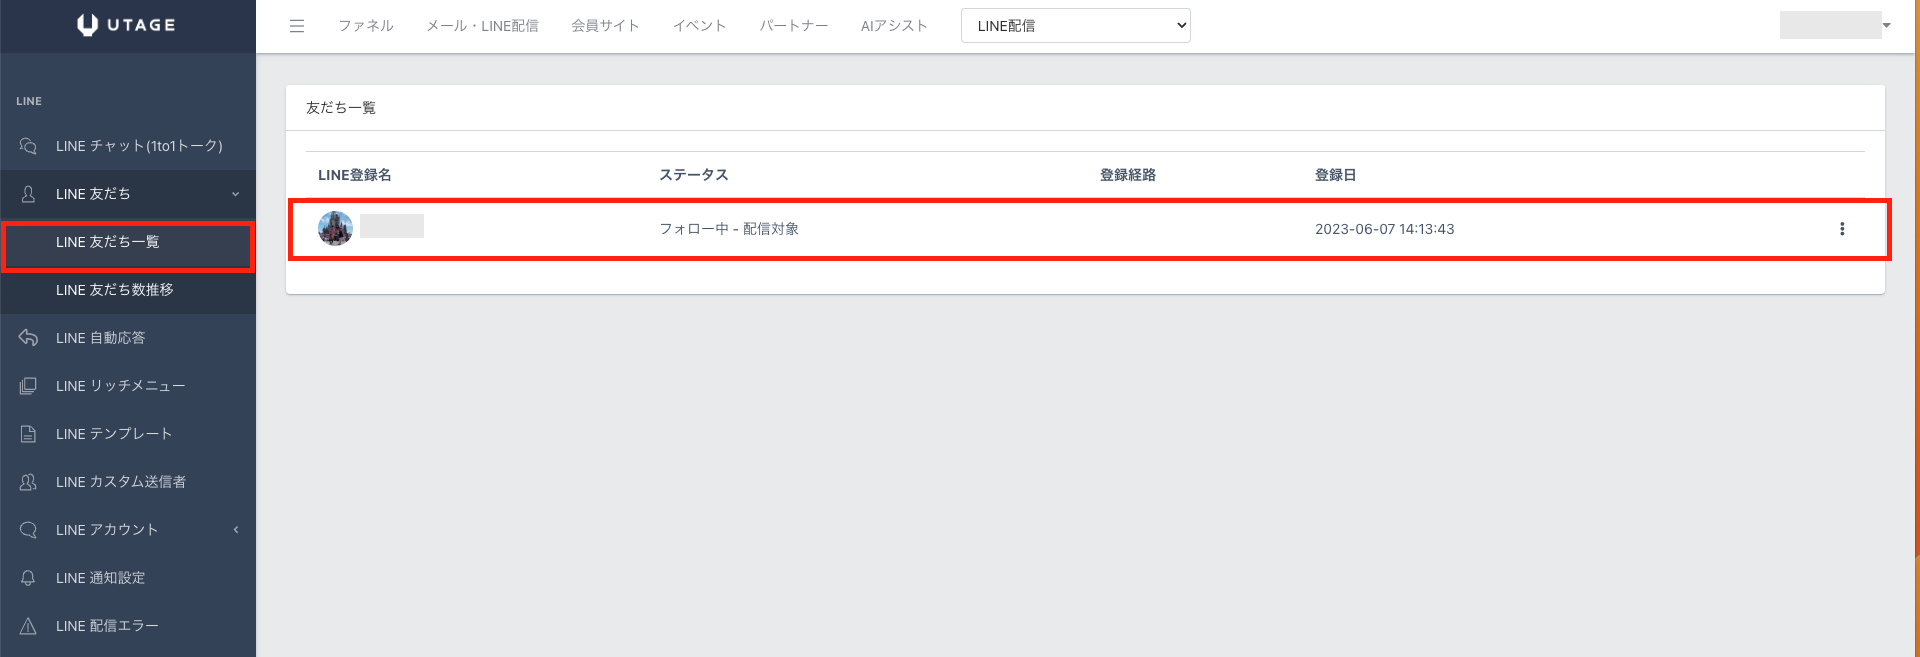
Task: Open the ファネル menu
Action: click(365, 26)
